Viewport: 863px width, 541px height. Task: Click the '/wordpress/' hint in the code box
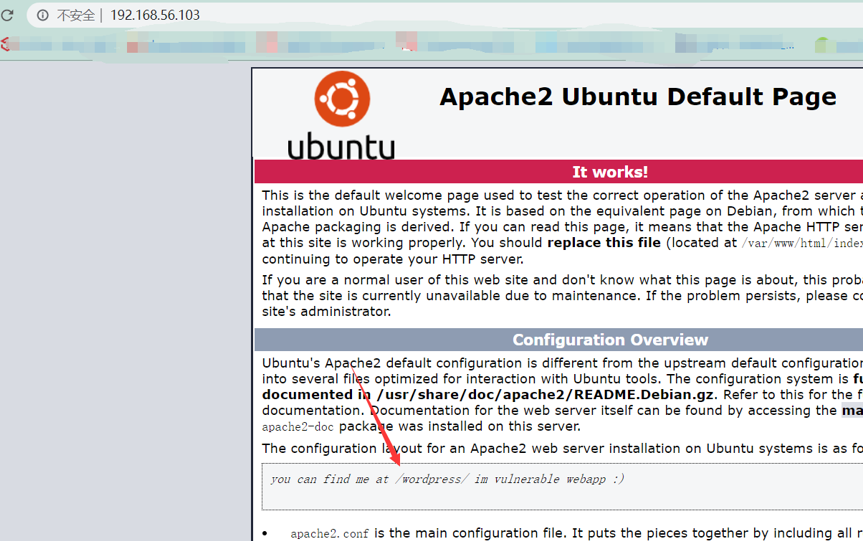(433, 479)
